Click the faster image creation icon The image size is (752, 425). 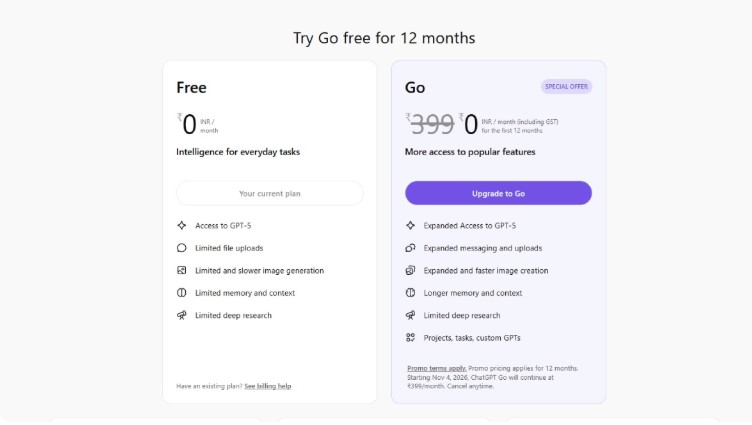[x=410, y=270]
